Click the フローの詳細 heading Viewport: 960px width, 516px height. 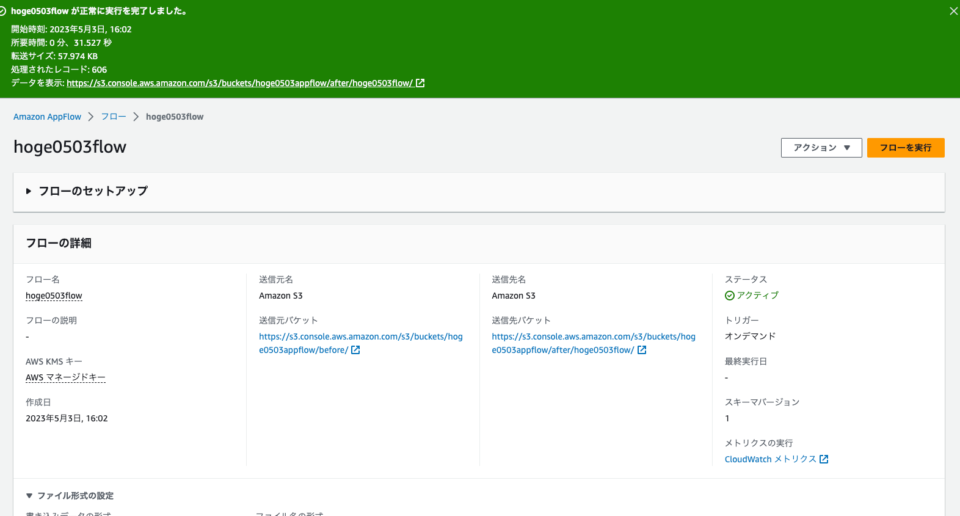(58, 243)
